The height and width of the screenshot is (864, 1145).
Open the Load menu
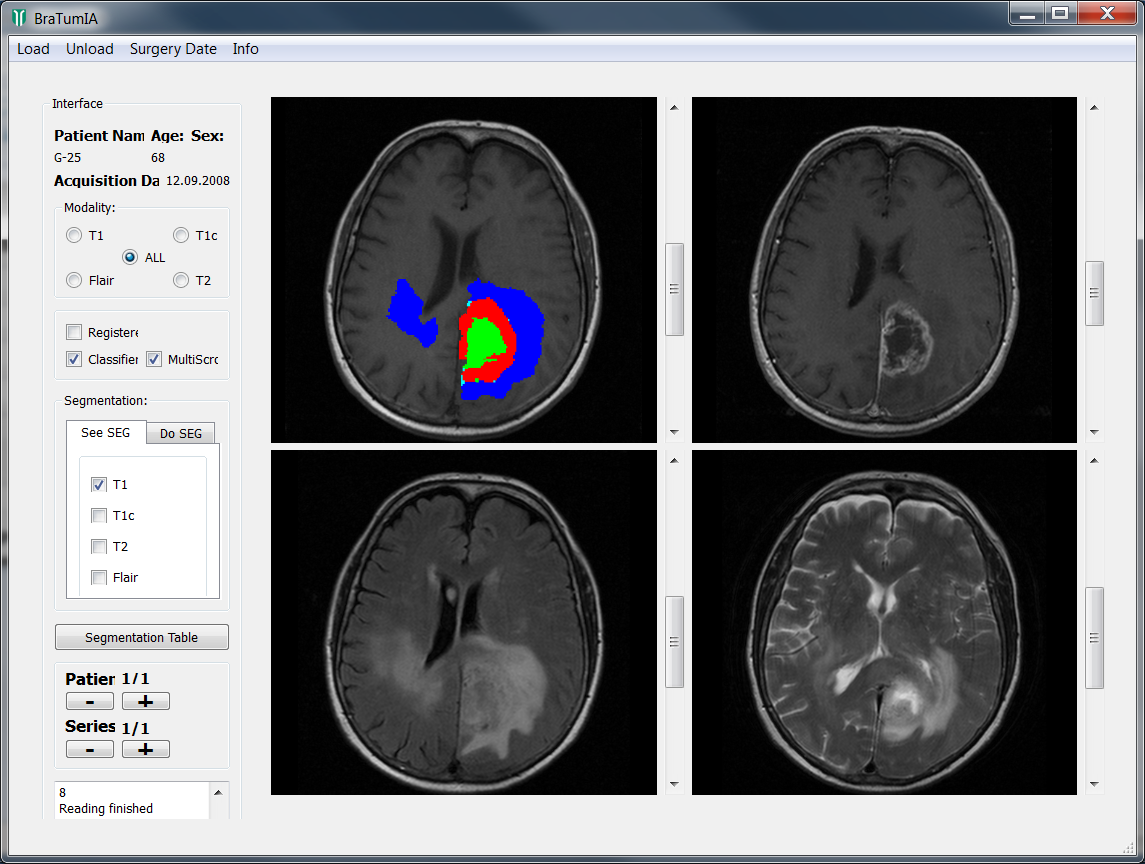33,49
